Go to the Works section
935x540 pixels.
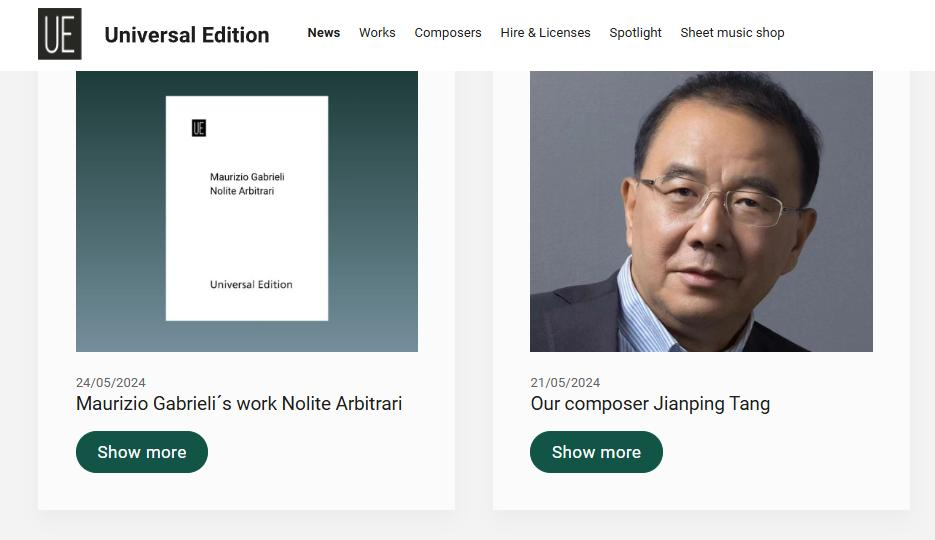click(377, 33)
